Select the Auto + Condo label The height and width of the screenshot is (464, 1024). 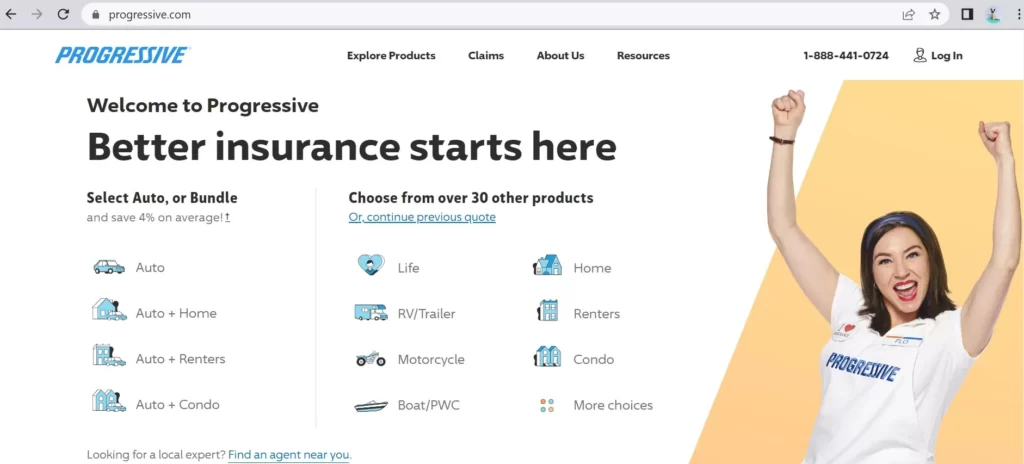pos(178,405)
